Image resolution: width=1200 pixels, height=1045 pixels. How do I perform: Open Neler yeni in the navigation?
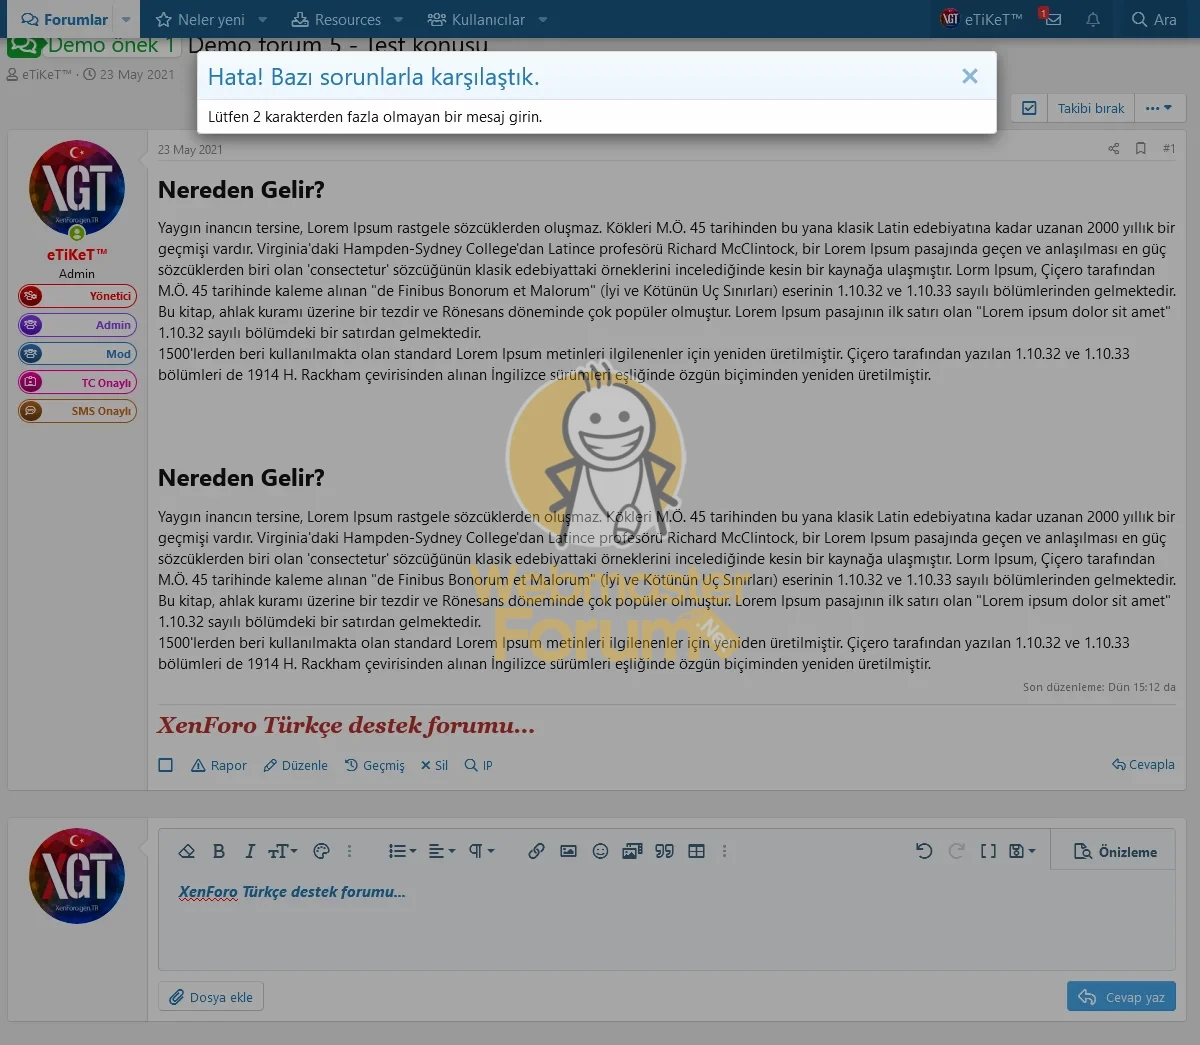click(200, 19)
